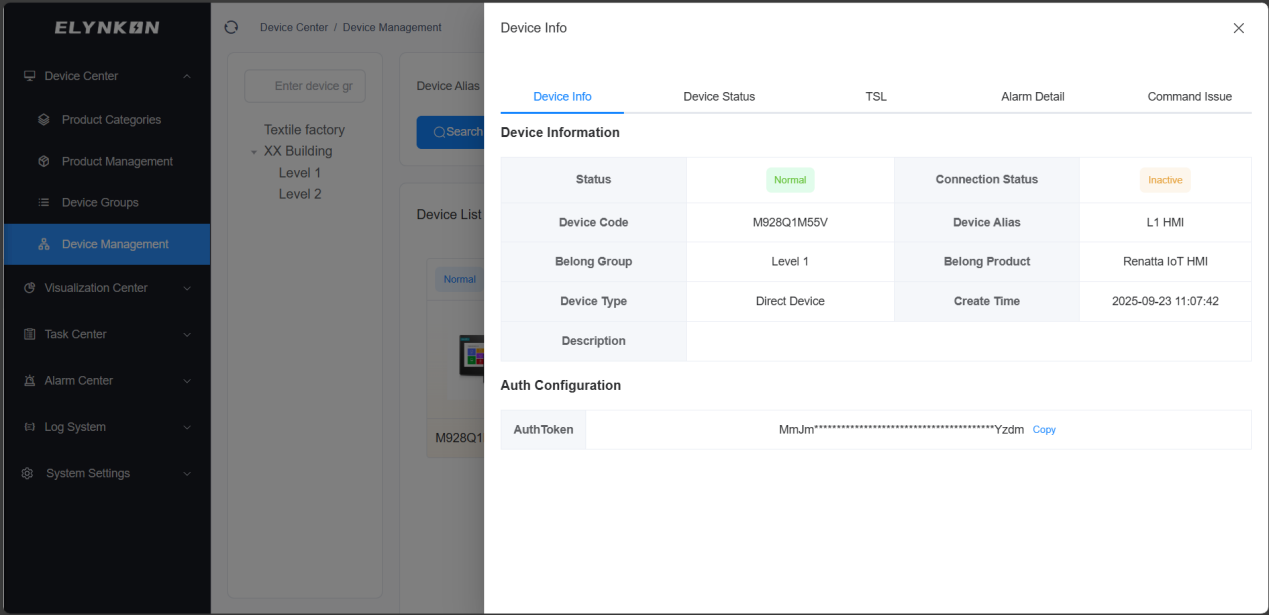The image size is (1269, 615).
Task: Click the Product Categories layers icon
Action: click(x=44, y=120)
